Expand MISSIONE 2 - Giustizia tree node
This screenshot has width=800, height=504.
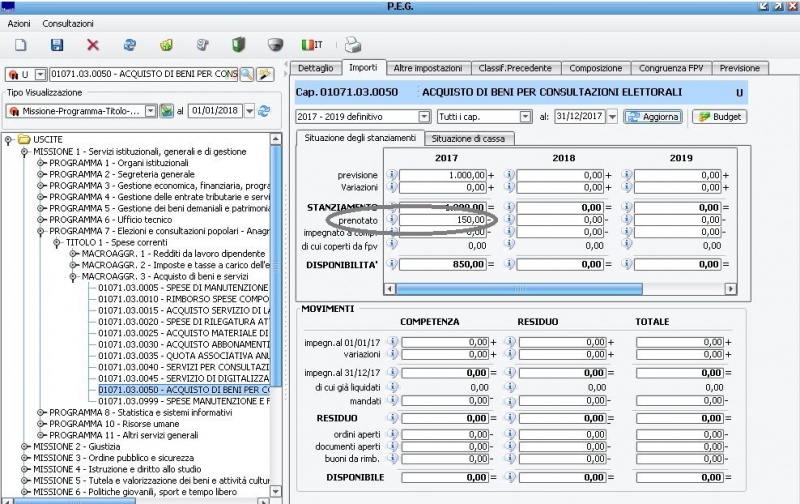click(x=25, y=446)
